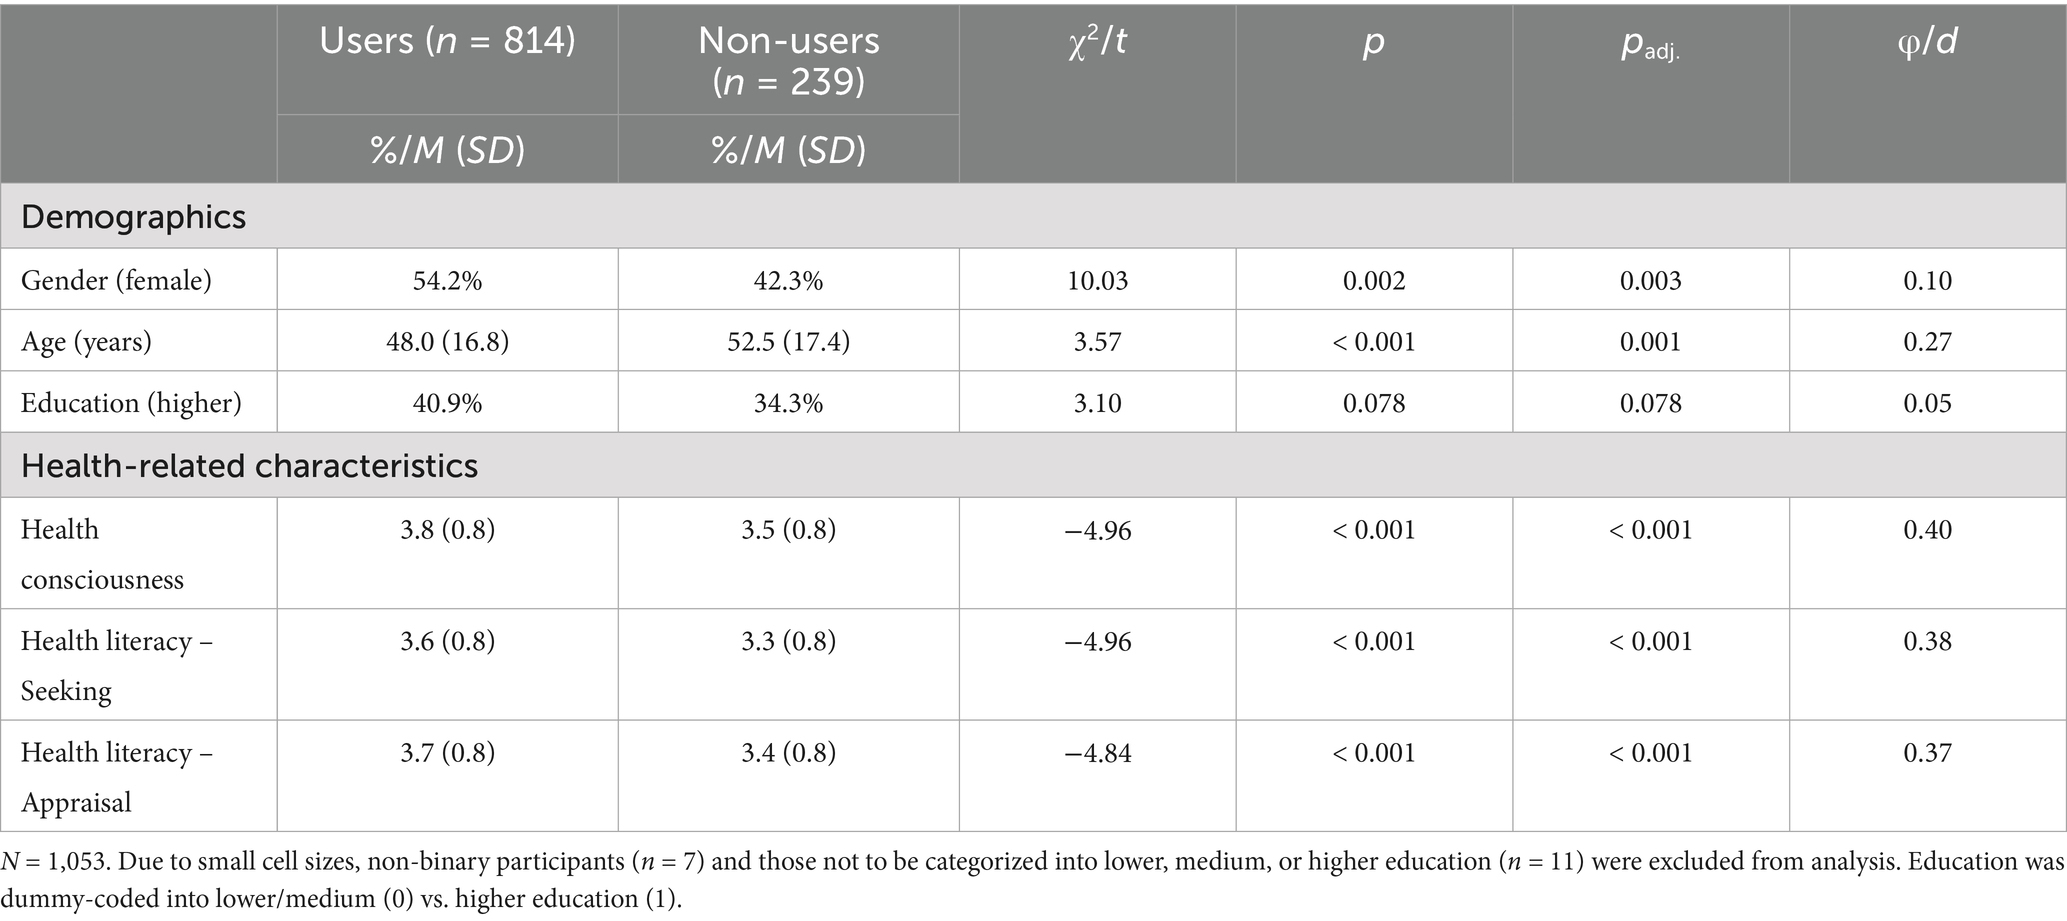Select the 52.5 (17.4) non-users age cell
This screenshot has width=2067, height=921.
[788, 342]
